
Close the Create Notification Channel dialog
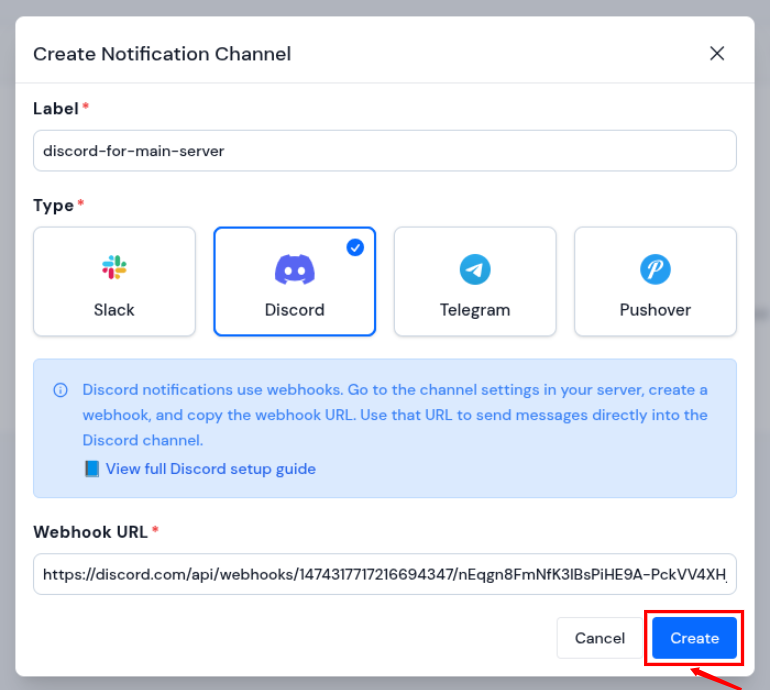pos(717,53)
